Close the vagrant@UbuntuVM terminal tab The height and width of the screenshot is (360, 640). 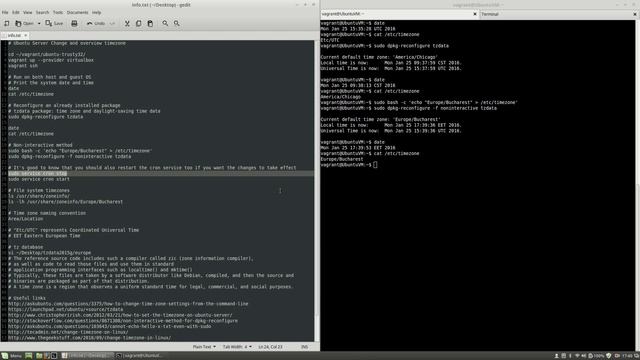[x=475, y=14]
